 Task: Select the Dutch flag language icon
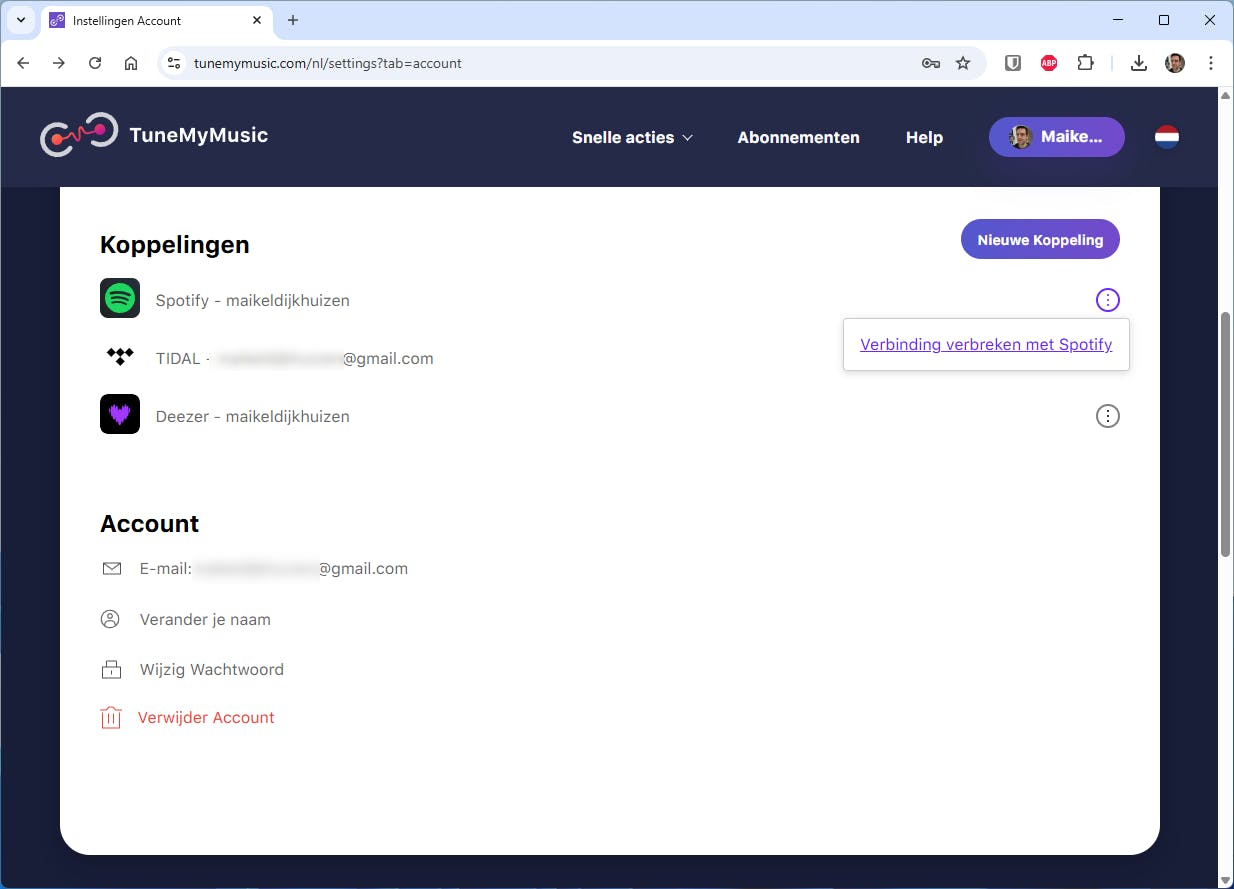click(x=1166, y=137)
